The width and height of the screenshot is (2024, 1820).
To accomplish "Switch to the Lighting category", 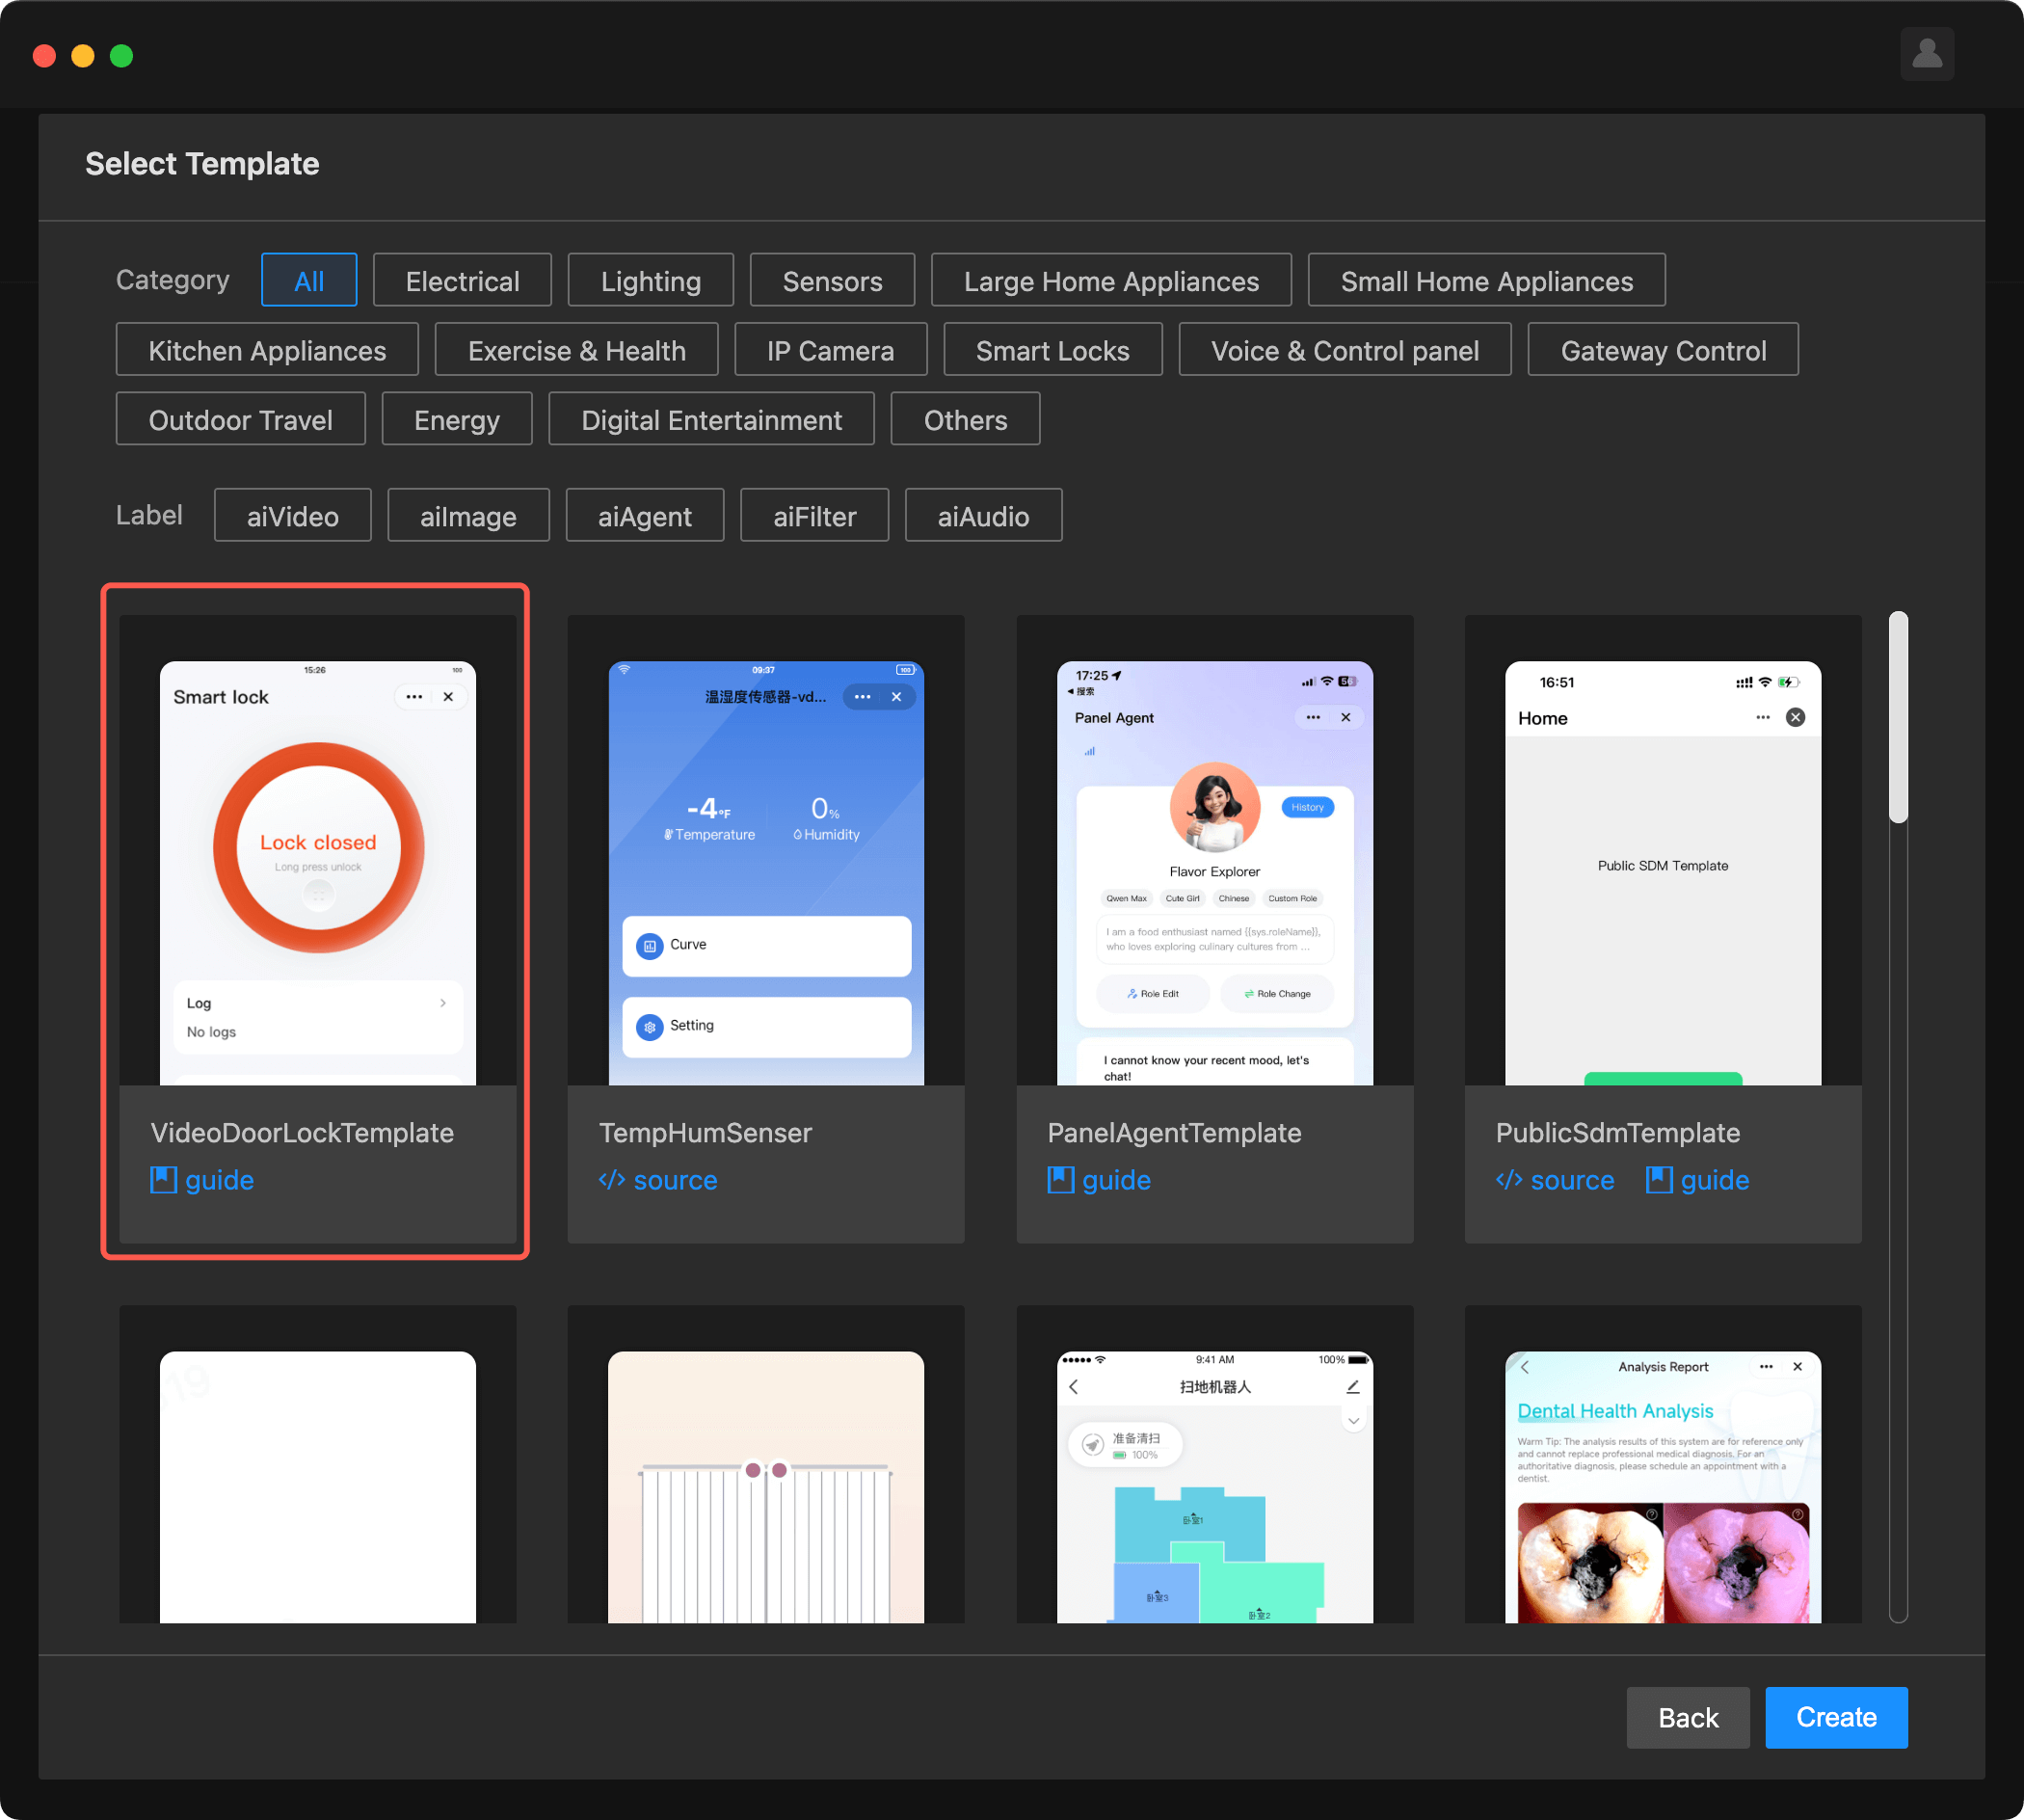I will (650, 281).
